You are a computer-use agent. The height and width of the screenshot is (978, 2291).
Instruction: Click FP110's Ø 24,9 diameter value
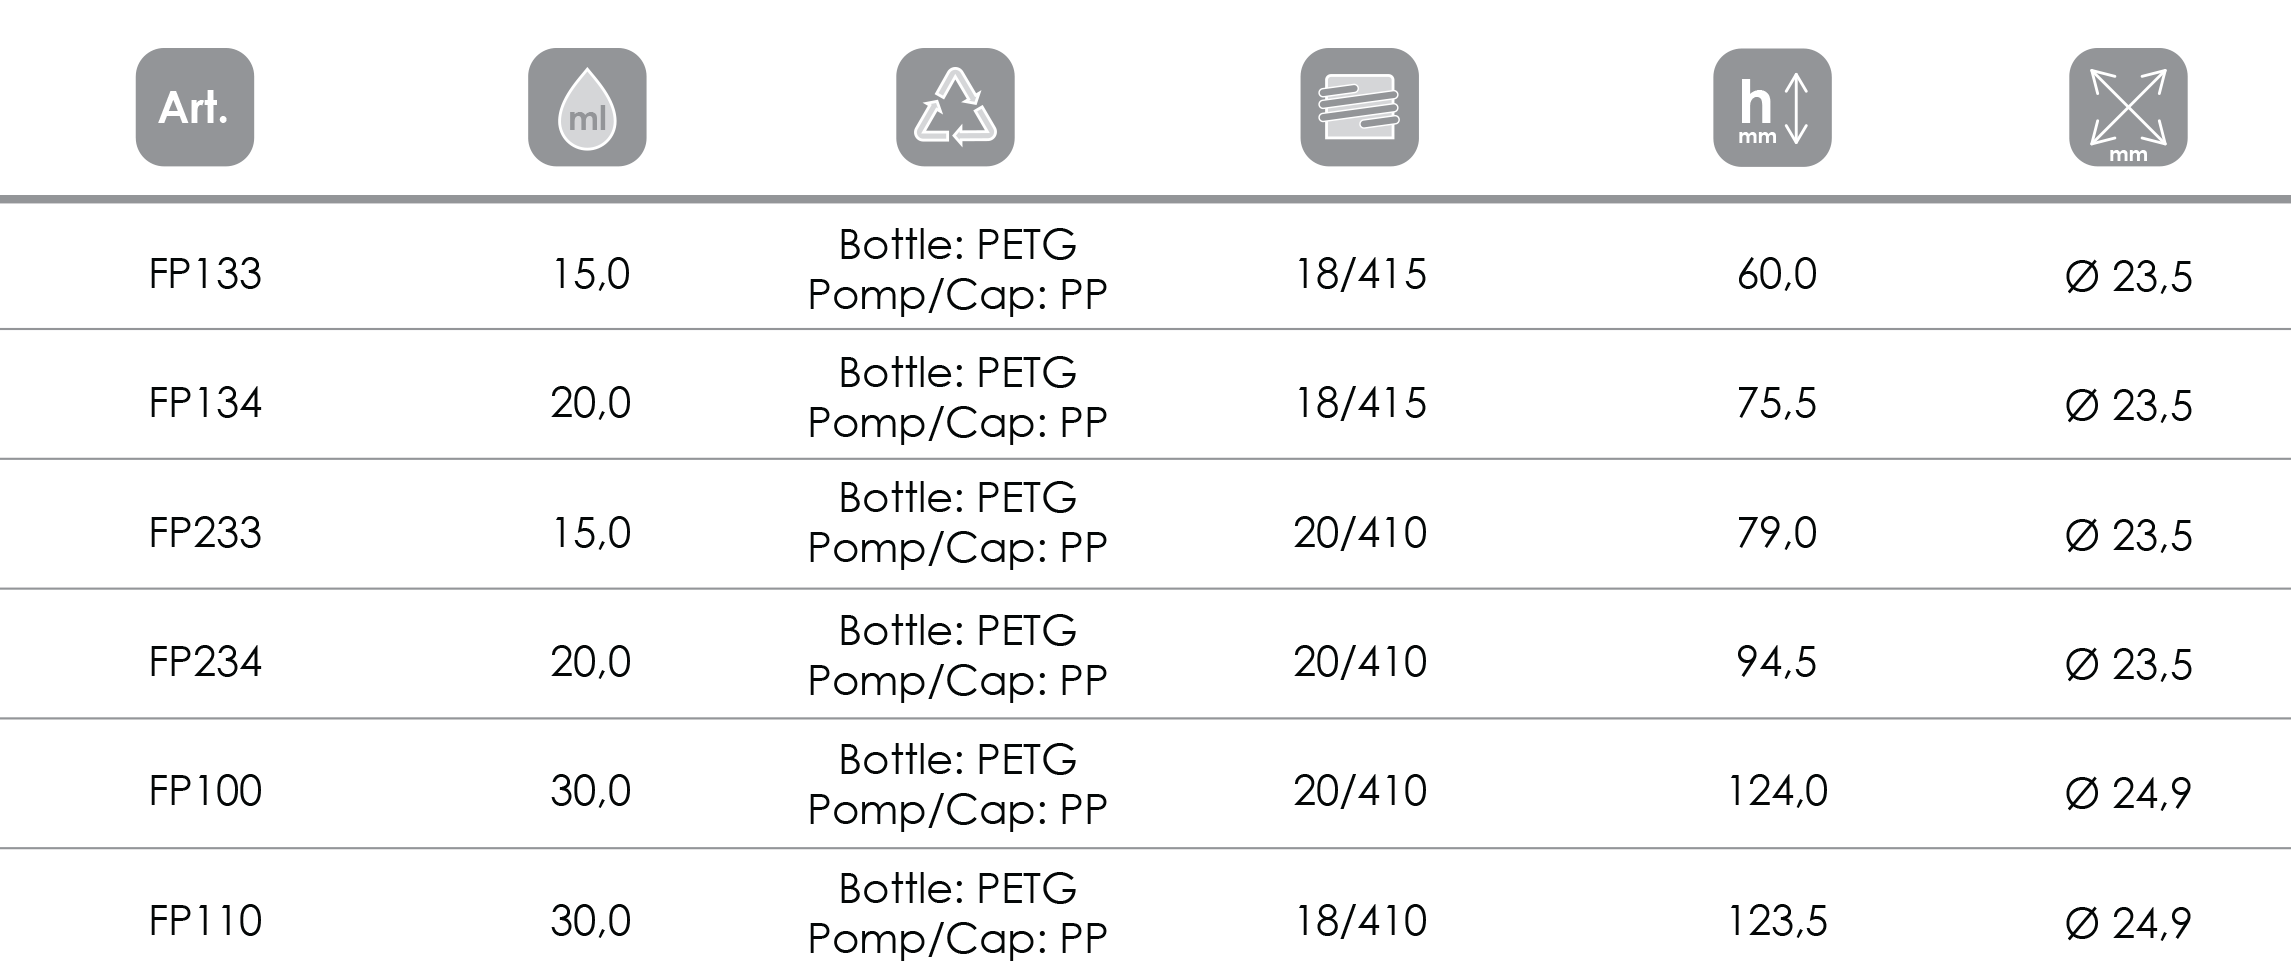click(x=2127, y=922)
